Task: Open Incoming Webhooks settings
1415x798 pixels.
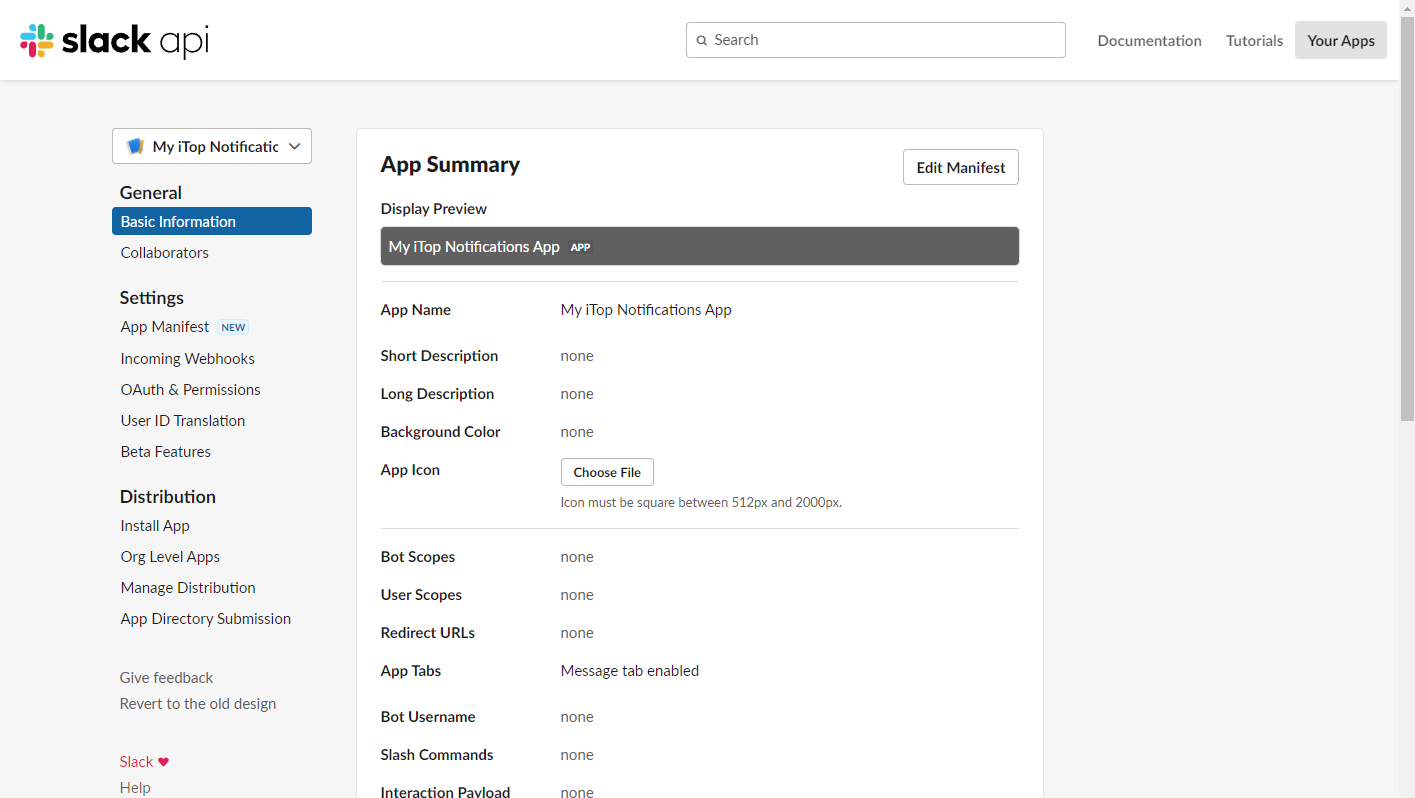Action: pos(187,359)
